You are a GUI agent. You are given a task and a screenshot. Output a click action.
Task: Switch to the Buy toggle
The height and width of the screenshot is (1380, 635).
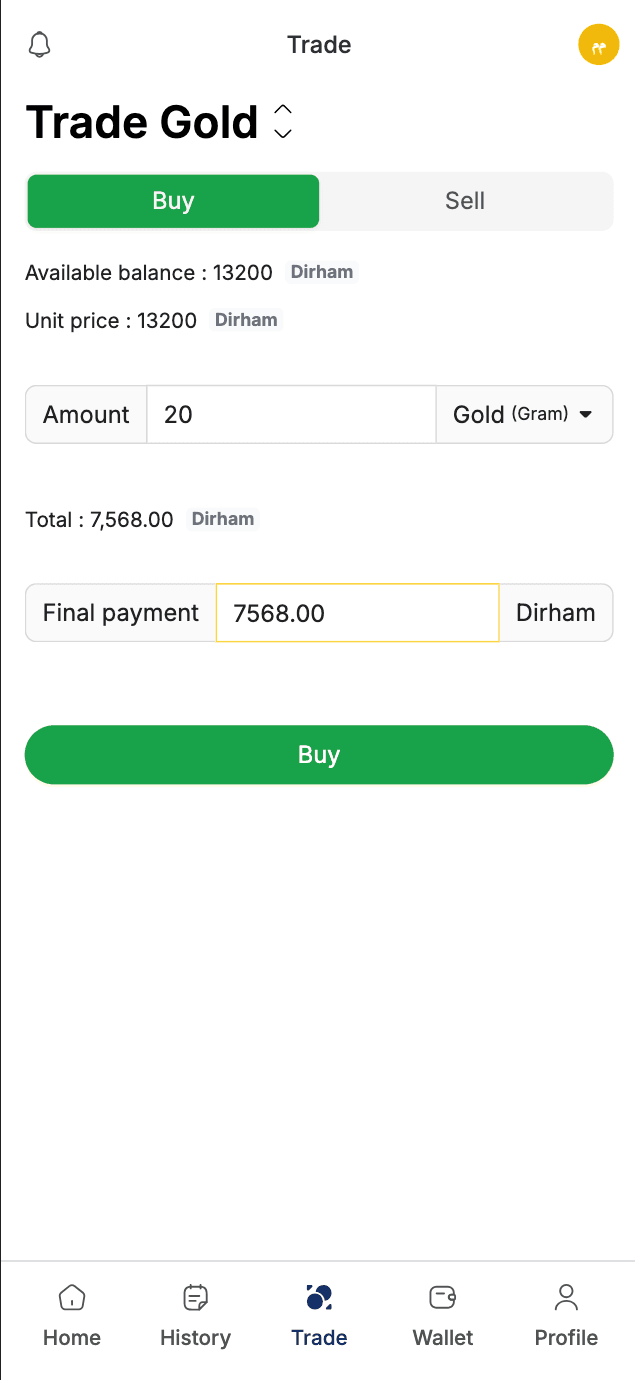click(x=173, y=201)
